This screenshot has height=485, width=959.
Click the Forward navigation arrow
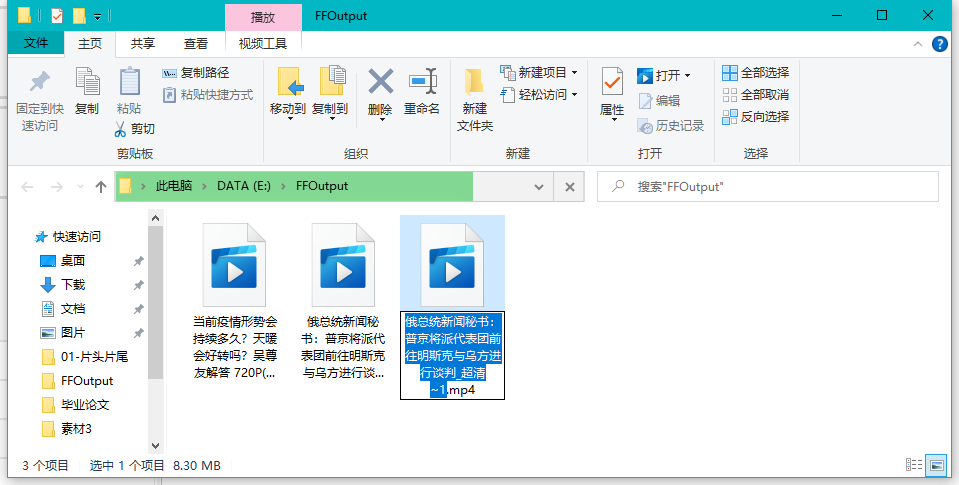[56, 187]
